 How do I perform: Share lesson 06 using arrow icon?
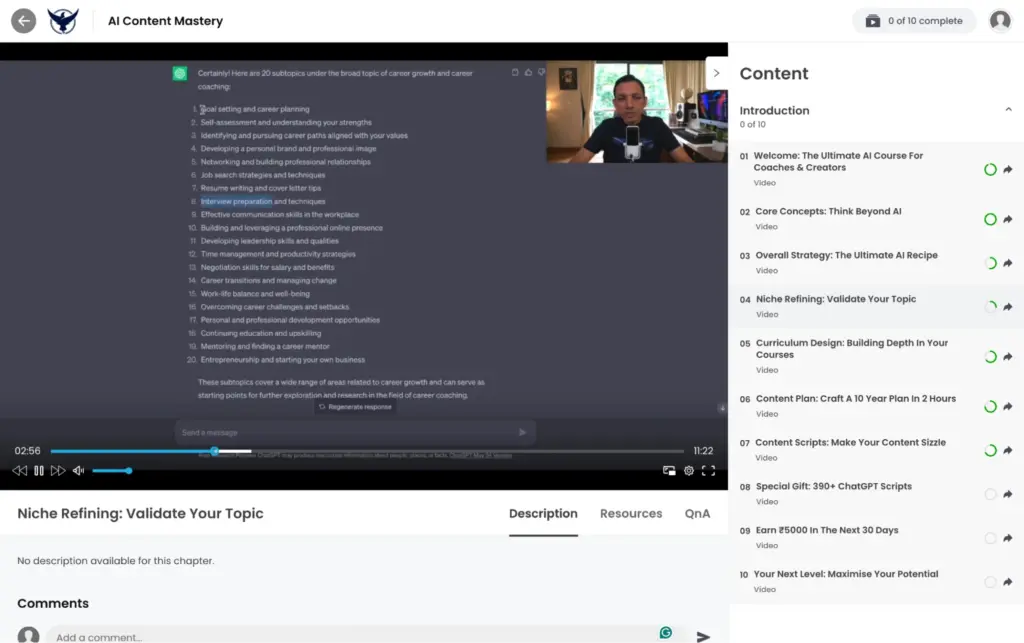point(1008,407)
